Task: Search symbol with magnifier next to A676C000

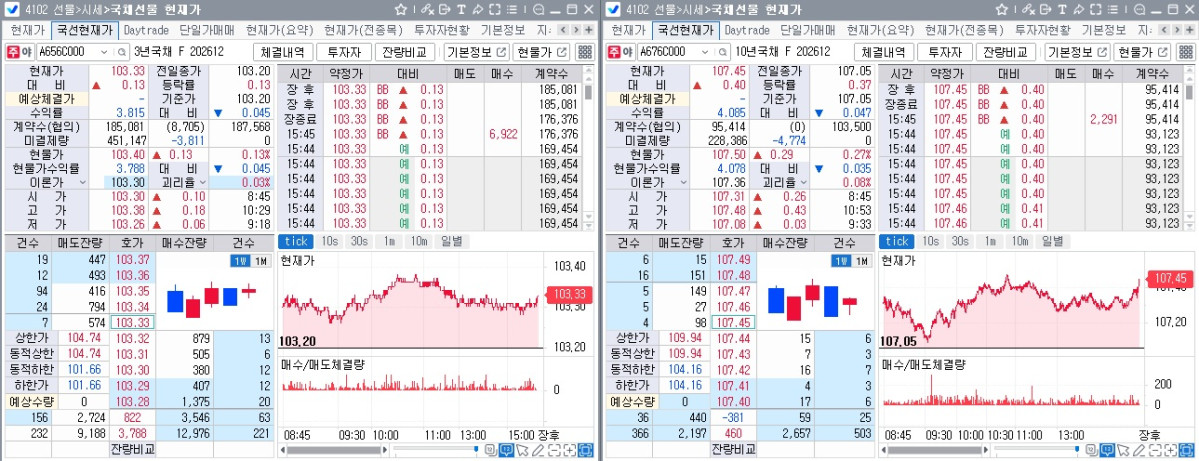Action: (722, 52)
